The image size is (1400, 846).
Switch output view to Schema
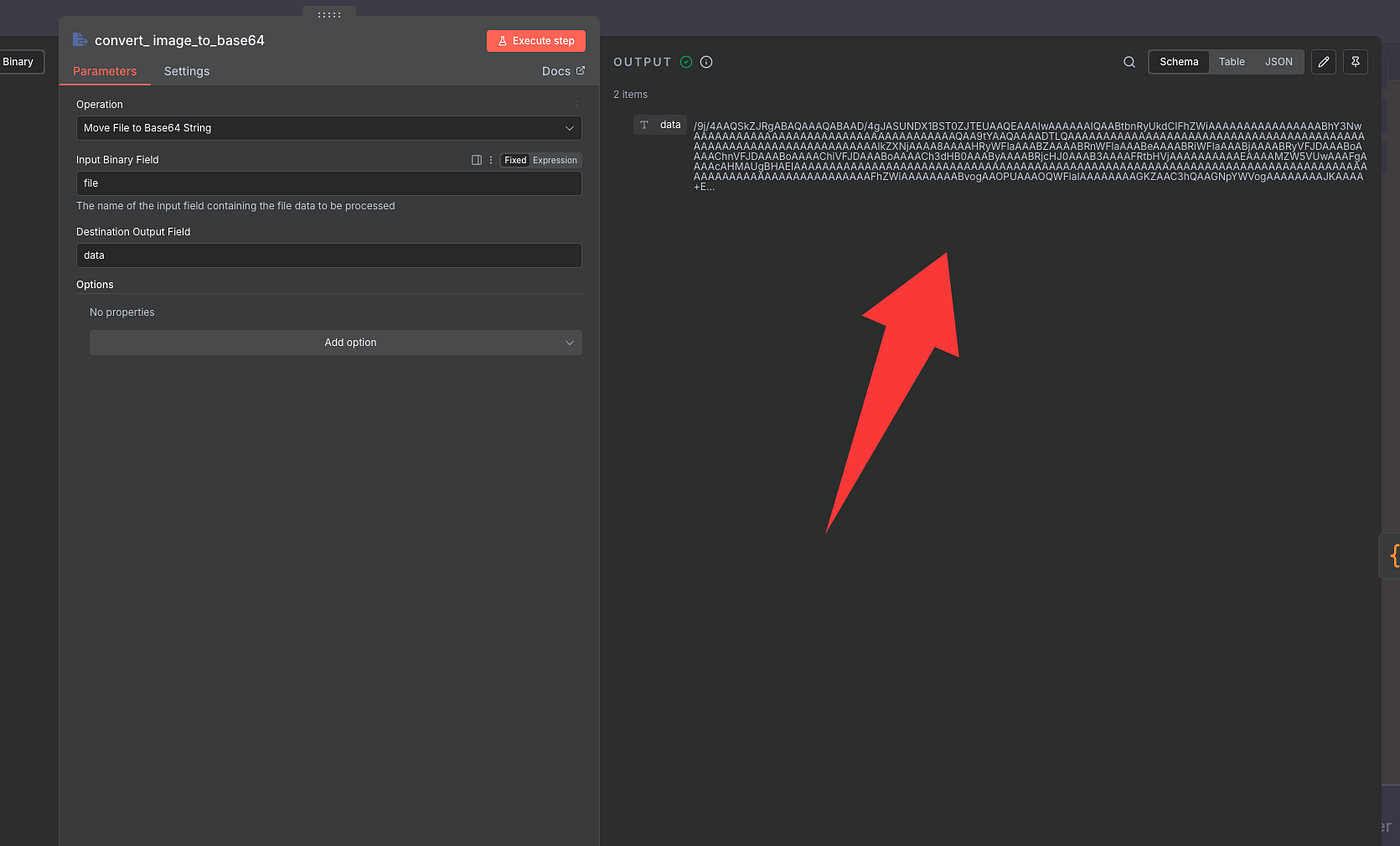pyautogui.click(x=1178, y=62)
